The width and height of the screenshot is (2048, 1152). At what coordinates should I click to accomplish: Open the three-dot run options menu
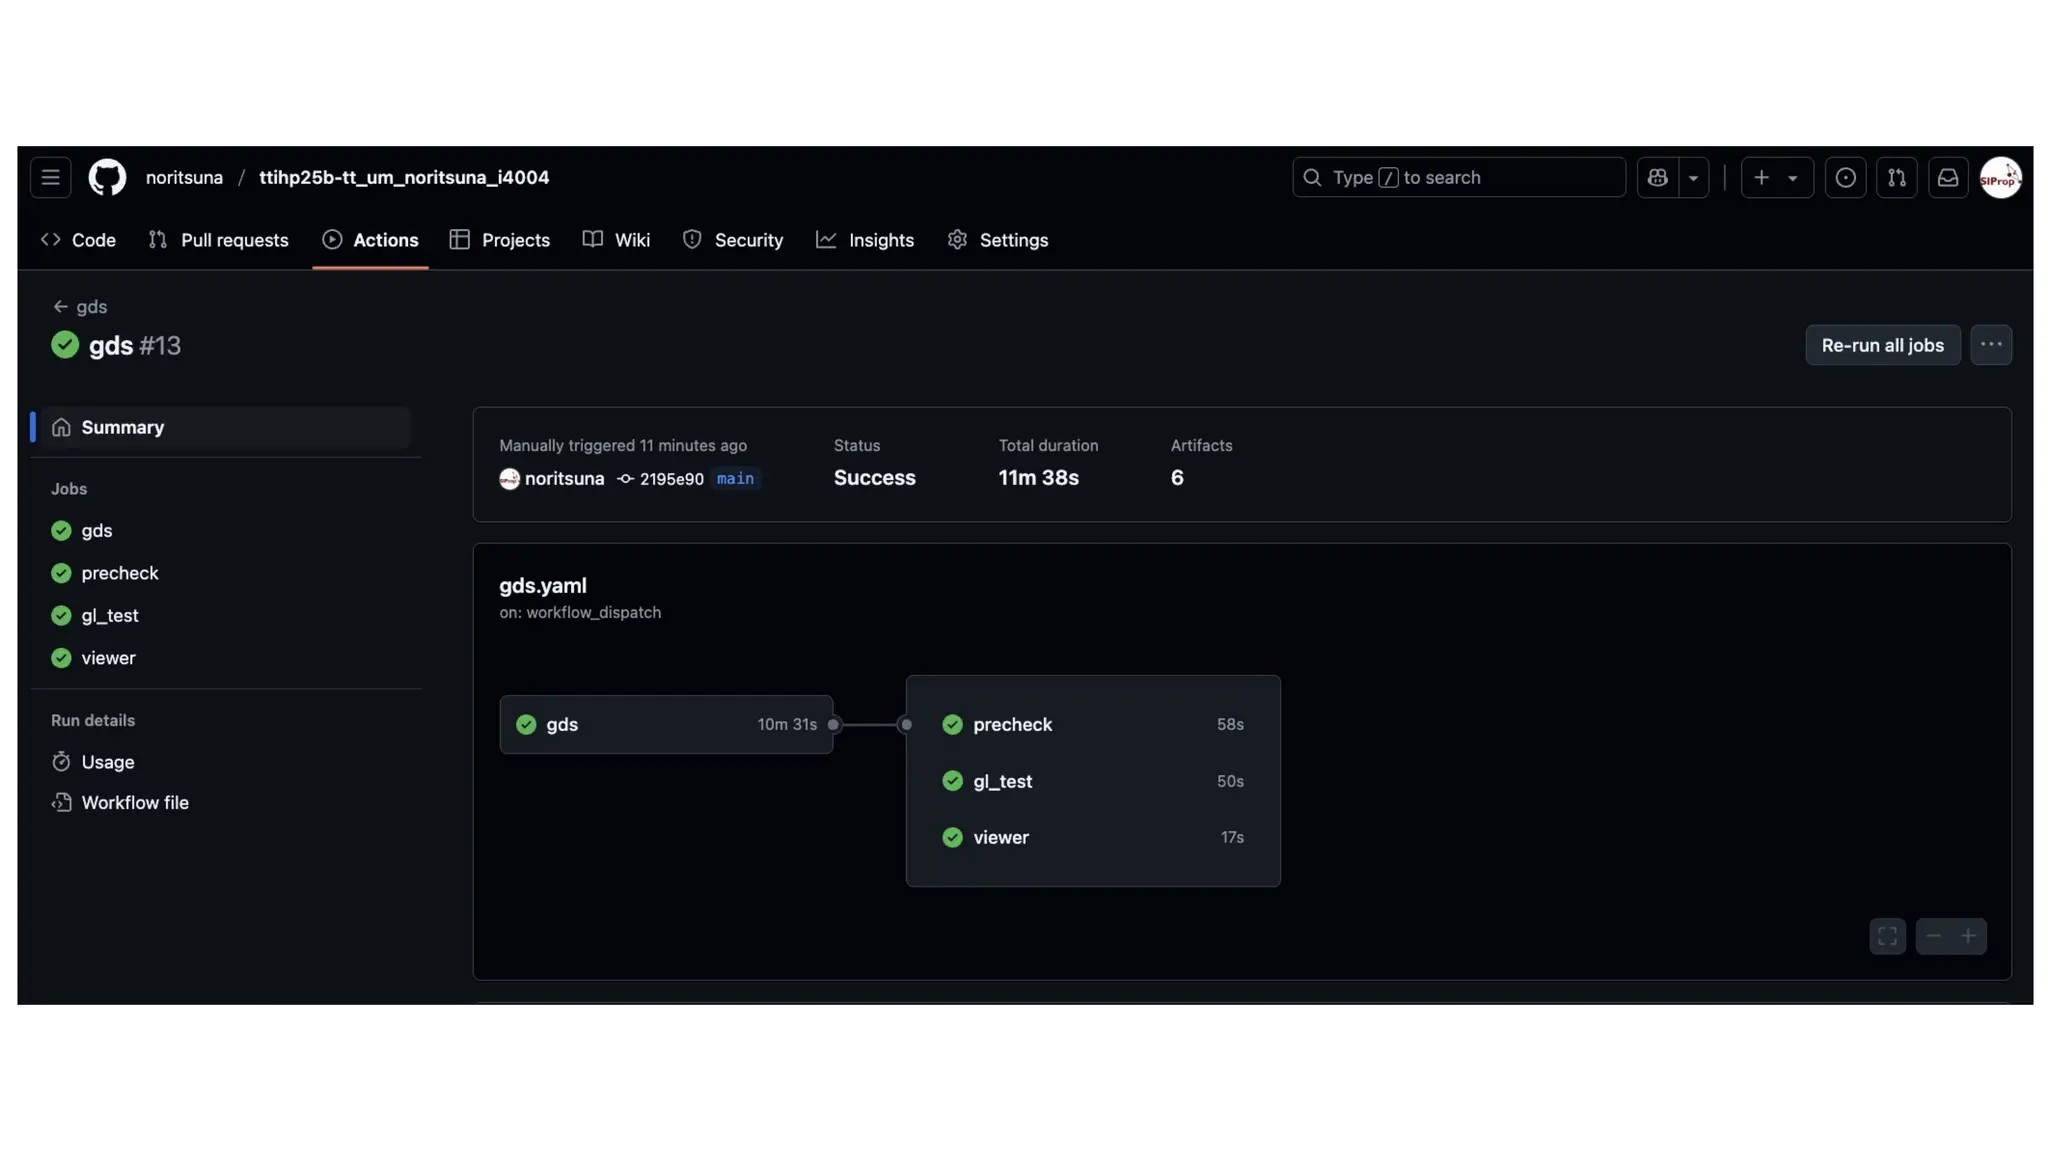(1990, 345)
